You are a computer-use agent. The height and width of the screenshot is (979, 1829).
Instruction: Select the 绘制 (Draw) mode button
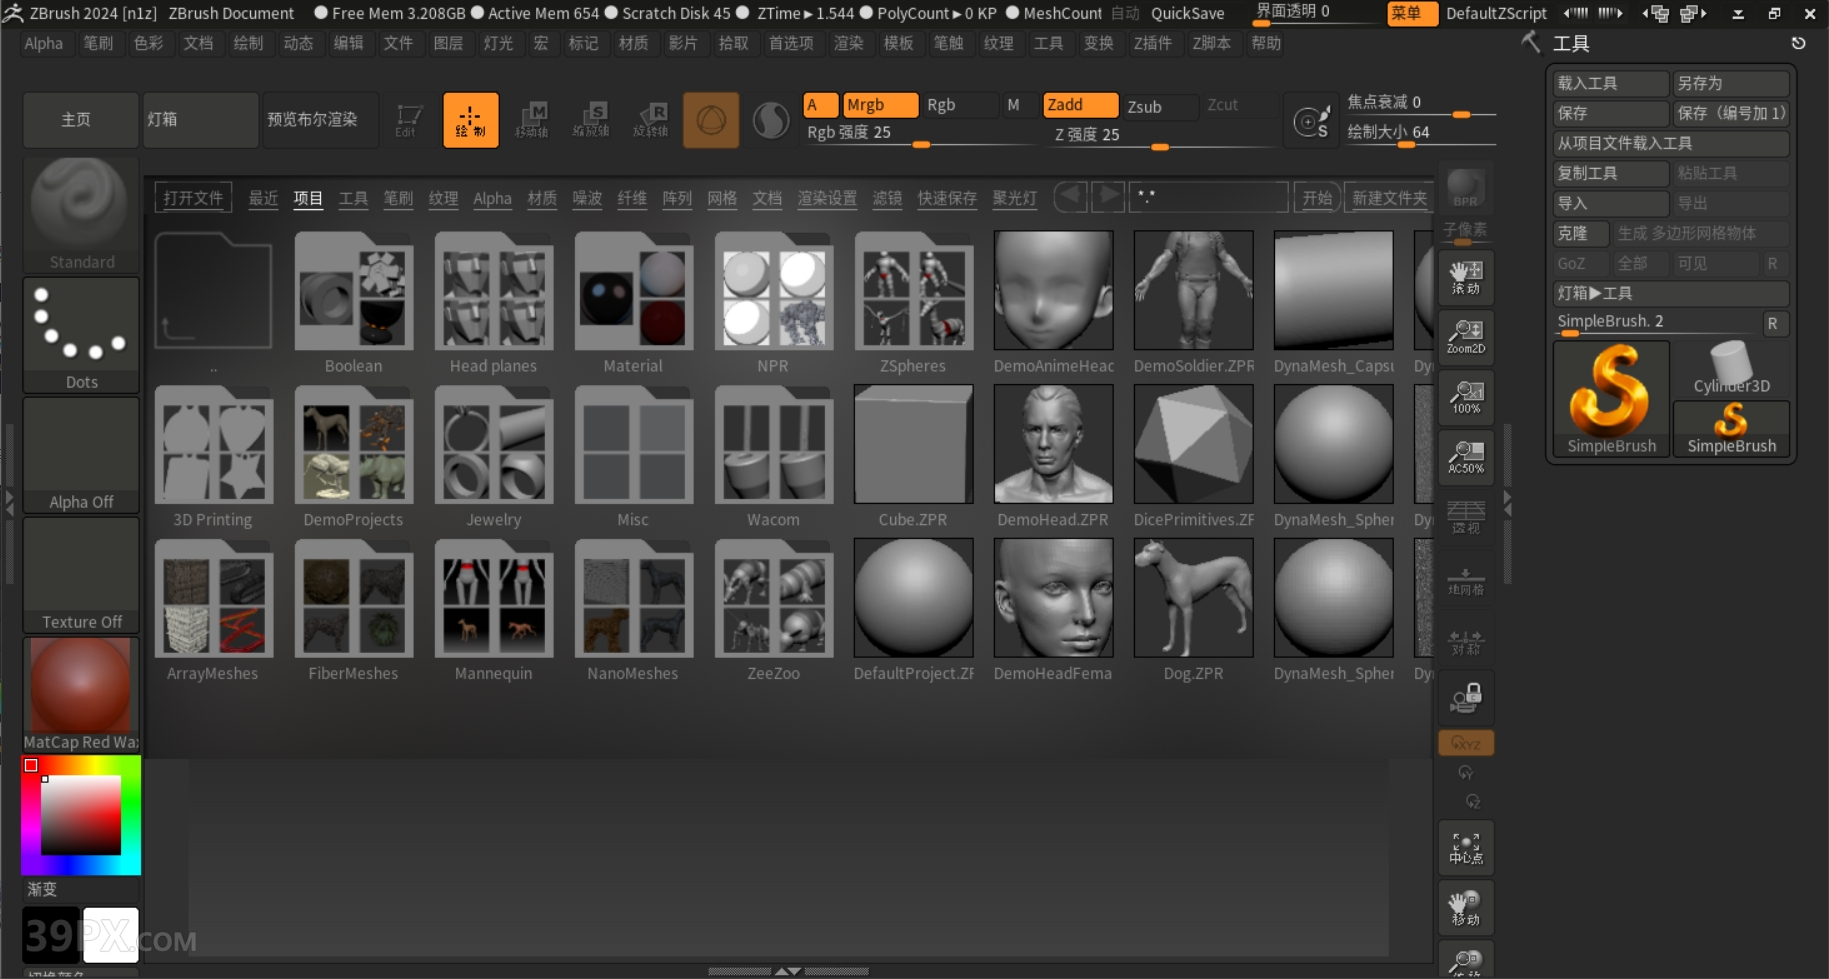[x=470, y=120]
